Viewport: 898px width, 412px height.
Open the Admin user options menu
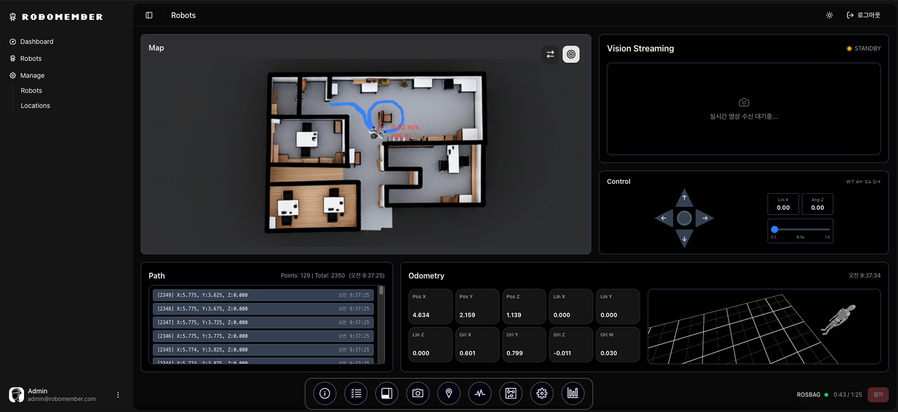[x=118, y=395]
